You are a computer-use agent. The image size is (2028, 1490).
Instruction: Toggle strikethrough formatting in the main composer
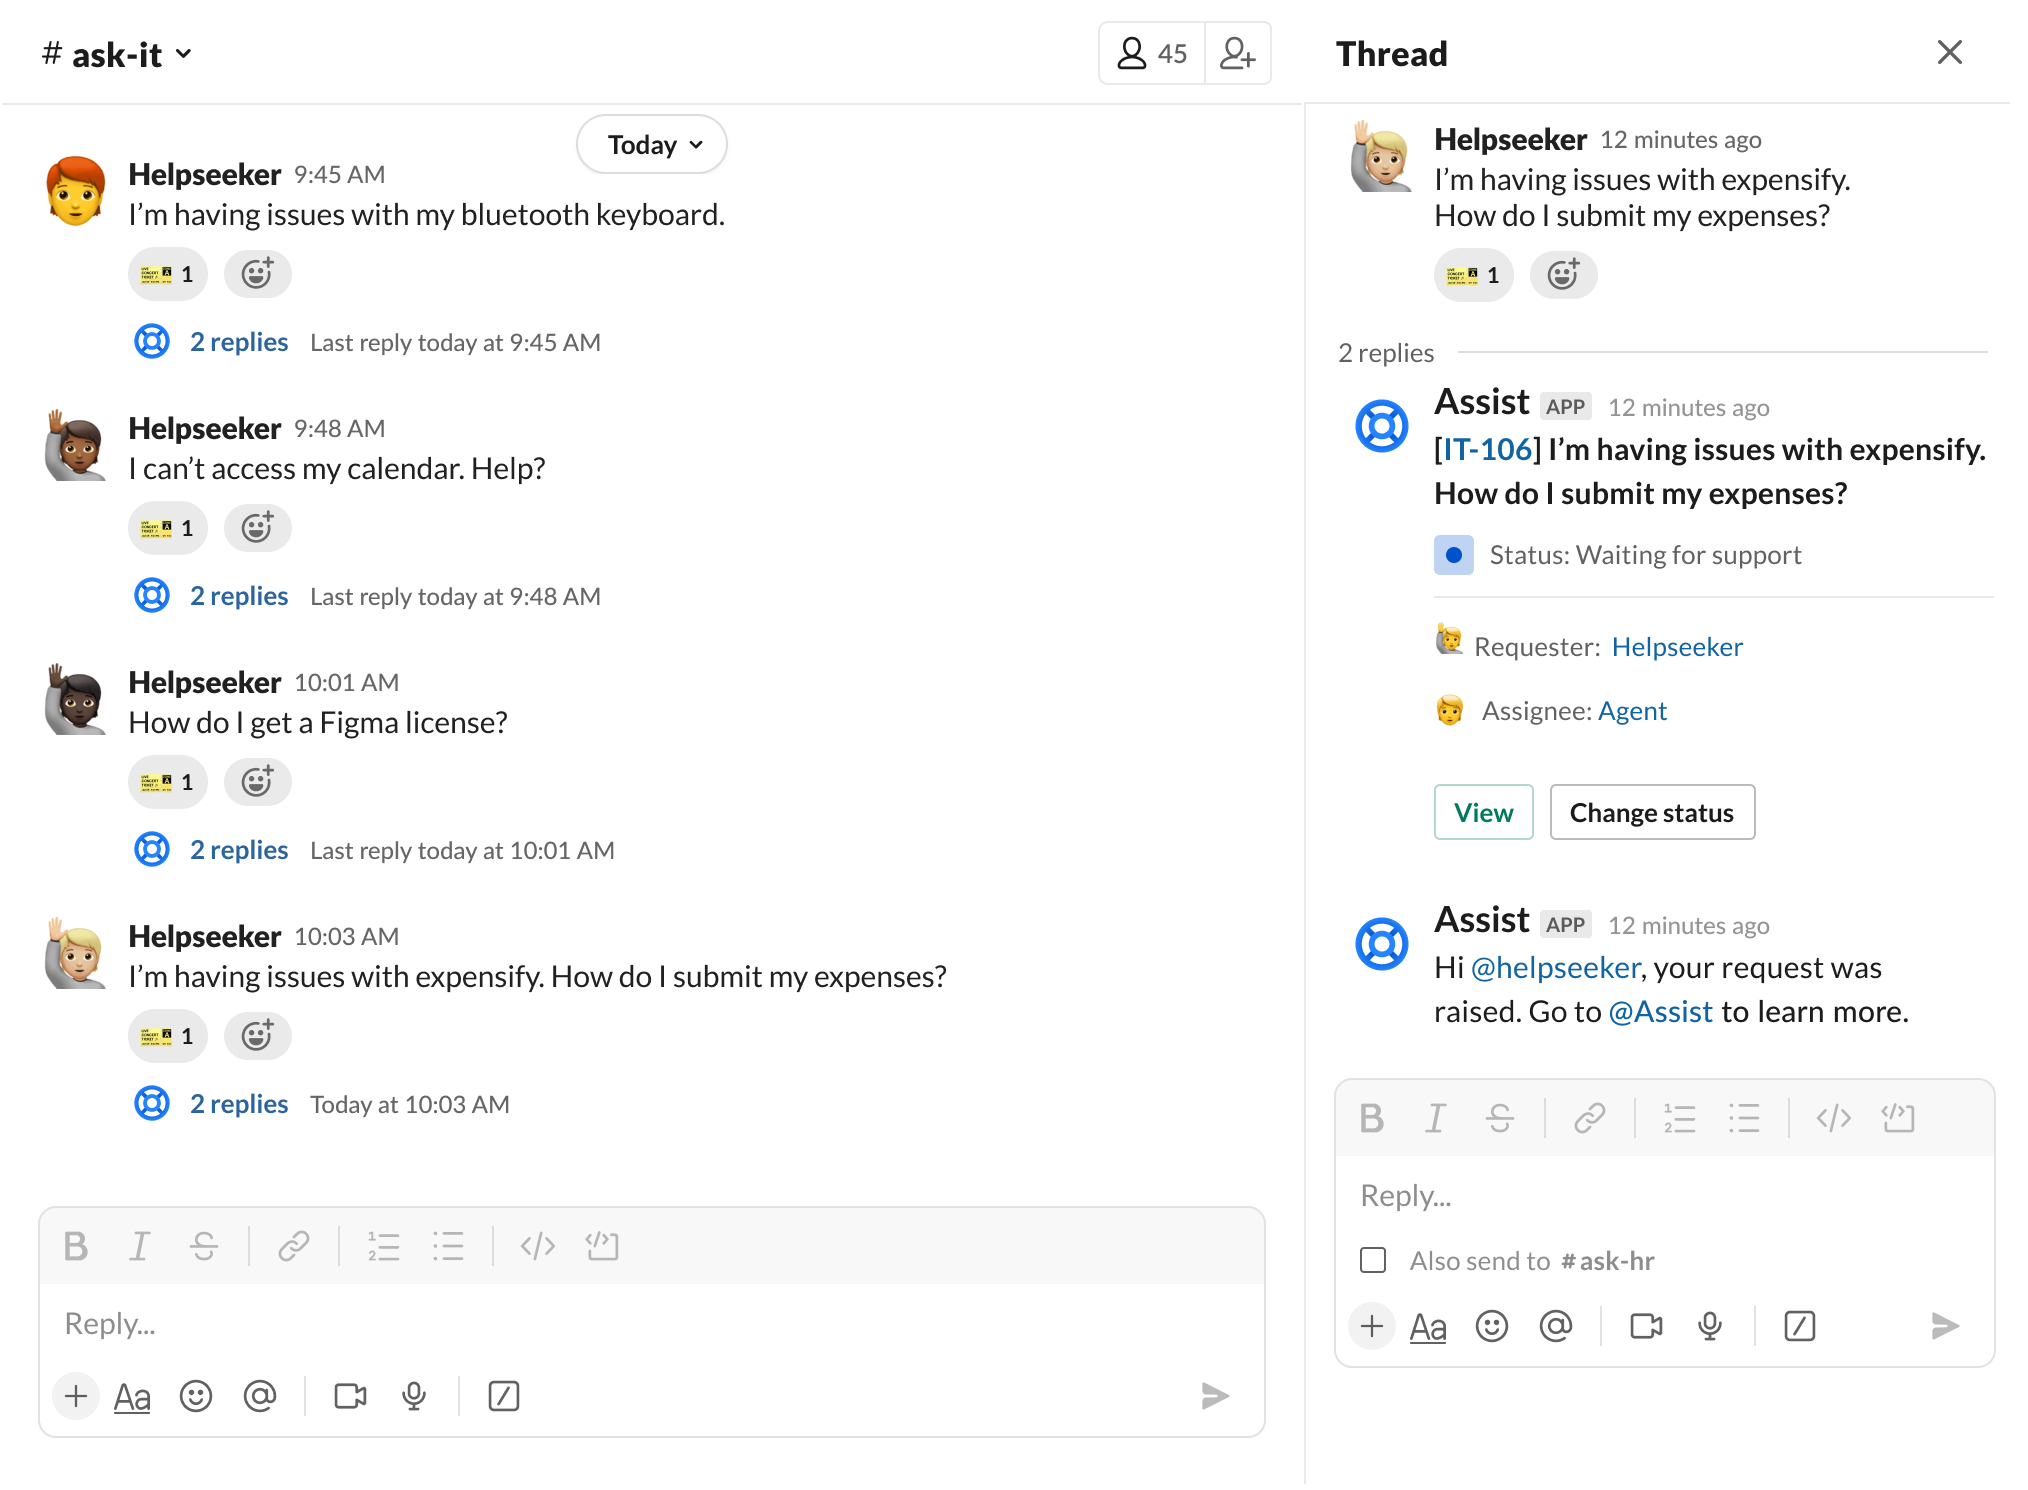coord(204,1246)
